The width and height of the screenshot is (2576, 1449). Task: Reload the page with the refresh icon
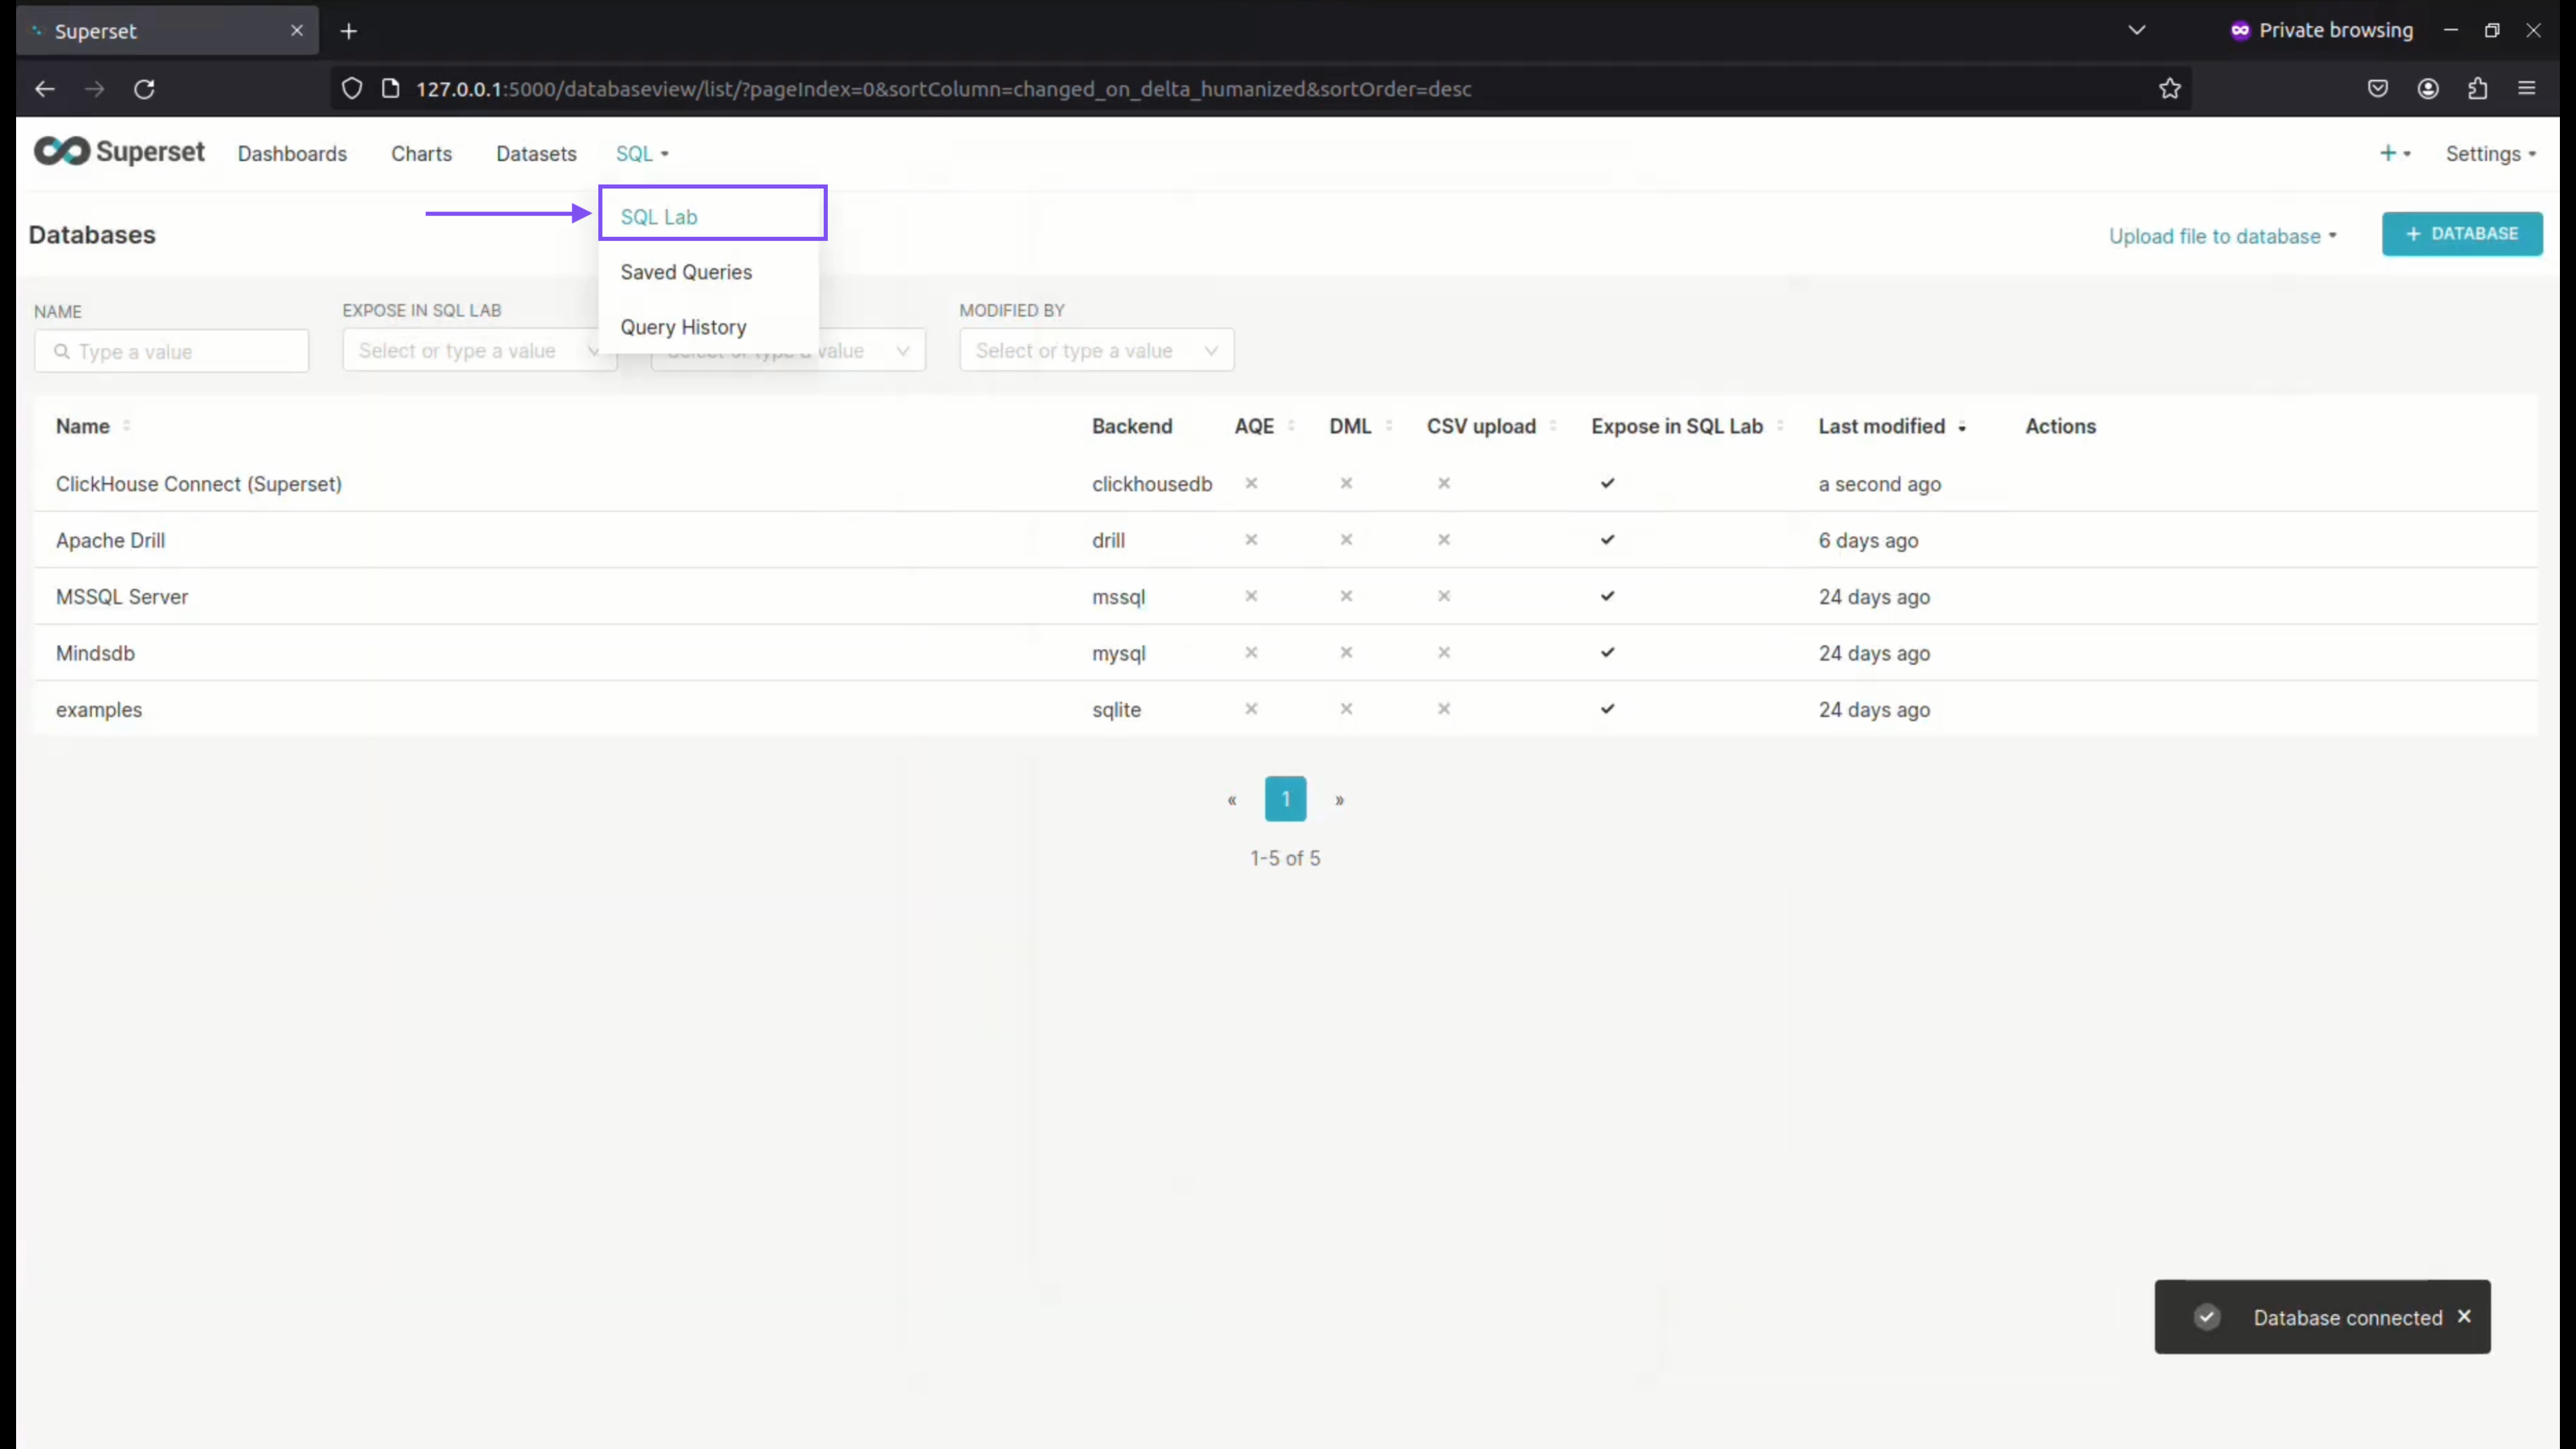(144, 89)
